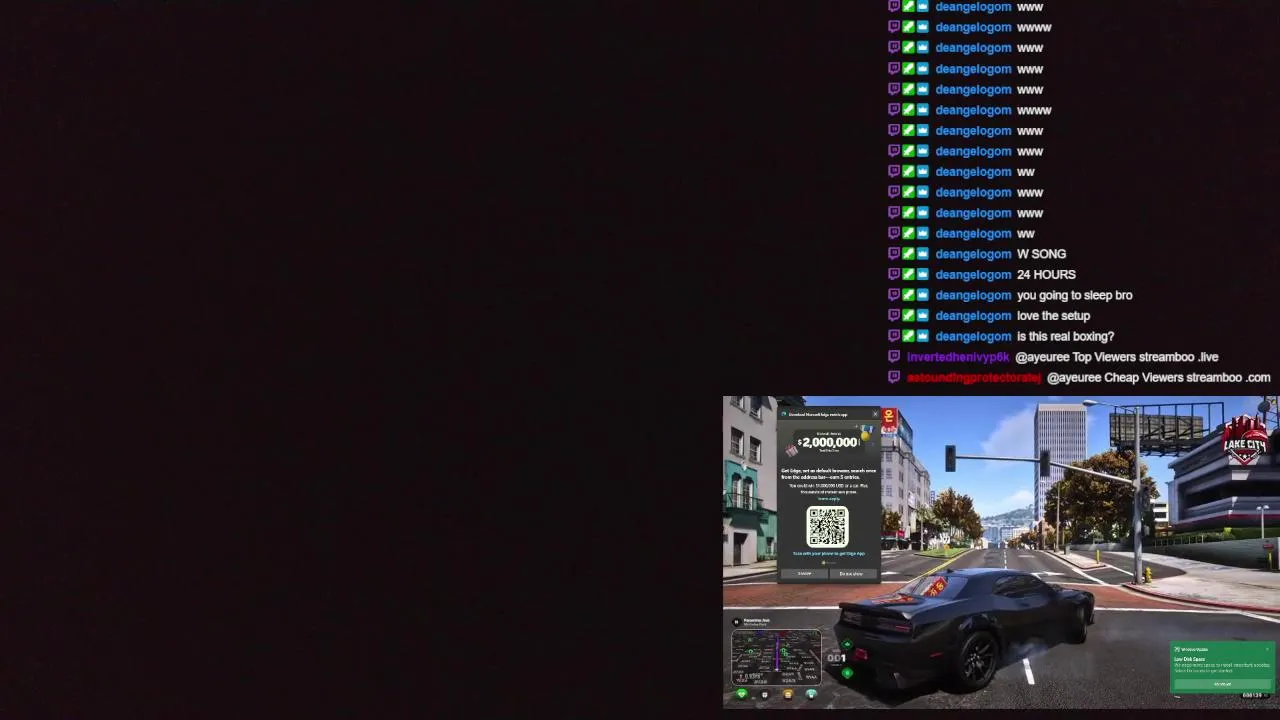The image size is (1280, 720).
Task: Click armor icon next to green heart
Action: (765, 694)
